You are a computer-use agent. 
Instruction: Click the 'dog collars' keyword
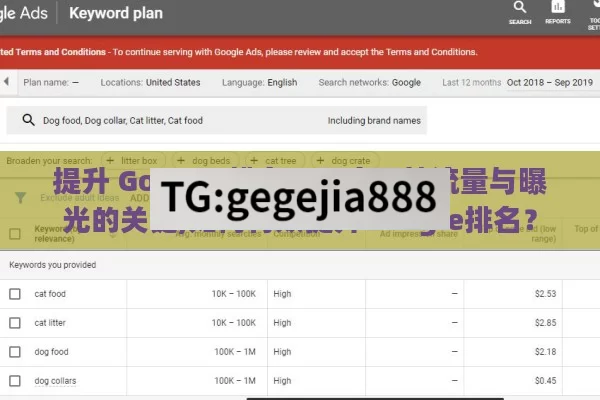(x=55, y=381)
